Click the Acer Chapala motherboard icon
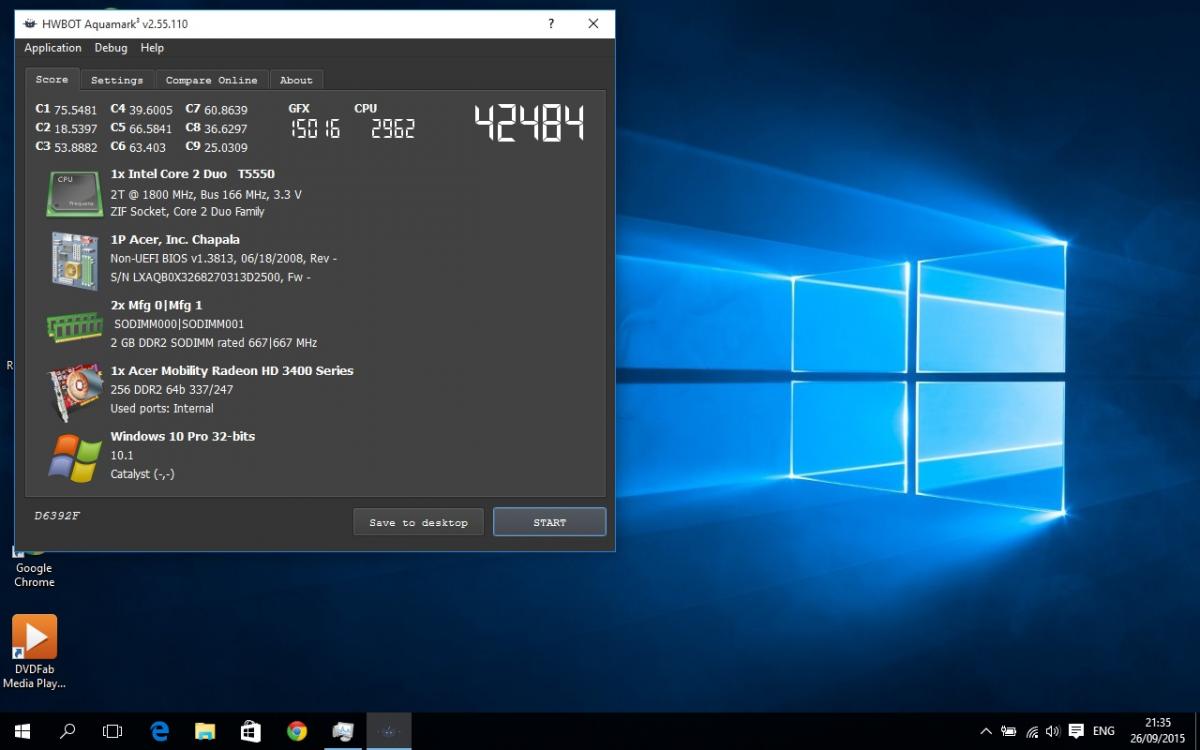Screen dimensions: 1200x750 pos(74,260)
